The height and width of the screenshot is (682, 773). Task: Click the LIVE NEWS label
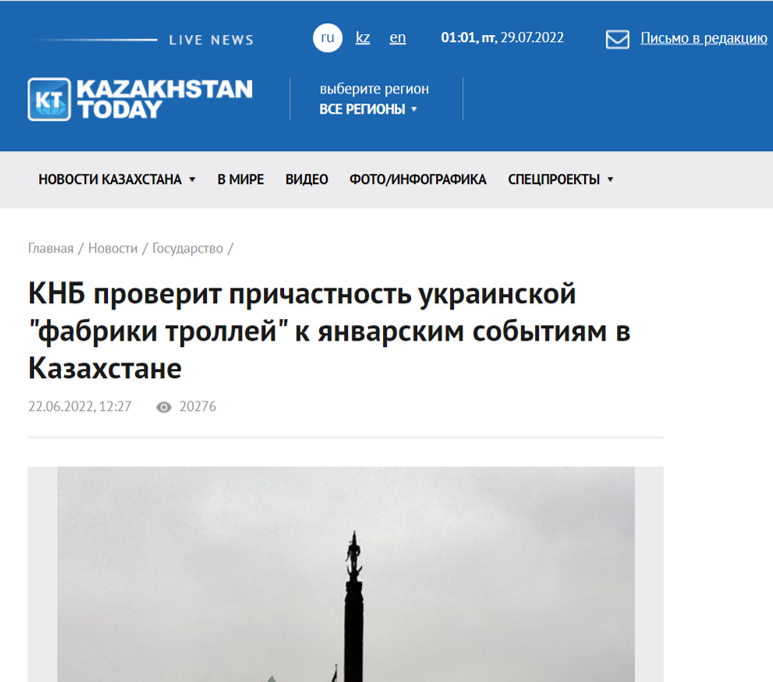(x=211, y=40)
